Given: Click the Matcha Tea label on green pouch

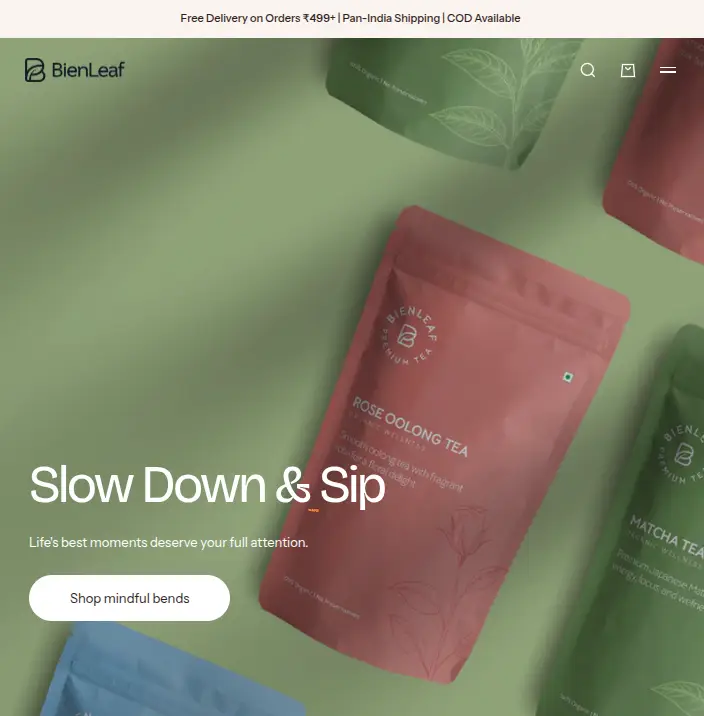Looking at the screenshot, I should pyautogui.click(x=667, y=537).
